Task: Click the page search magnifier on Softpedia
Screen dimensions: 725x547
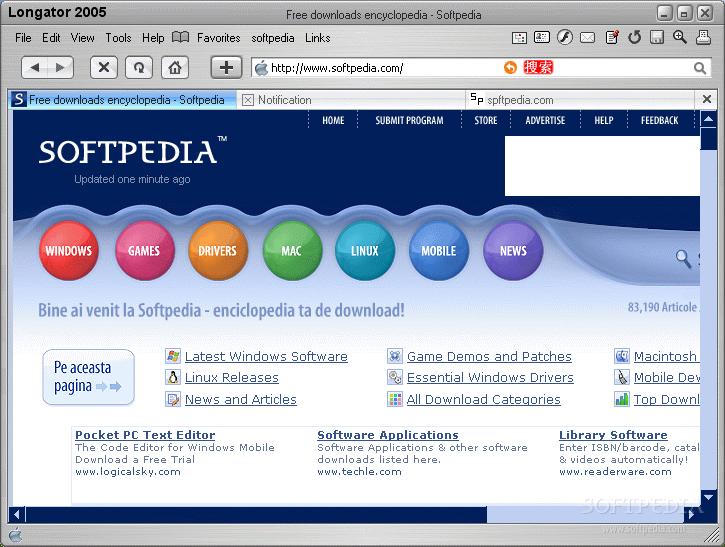Action: (683, 258)
